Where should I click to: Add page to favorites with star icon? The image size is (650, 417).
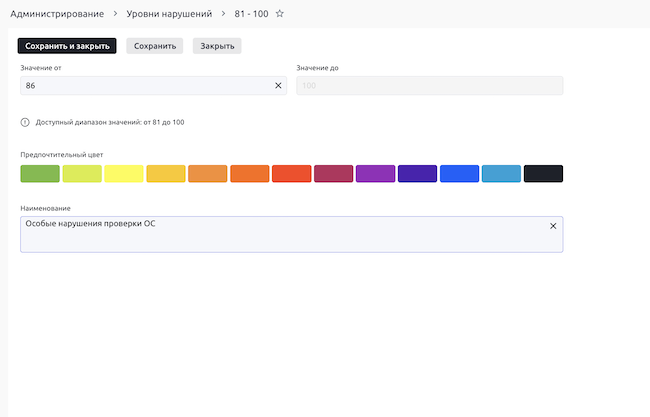[x=280, y=14]
